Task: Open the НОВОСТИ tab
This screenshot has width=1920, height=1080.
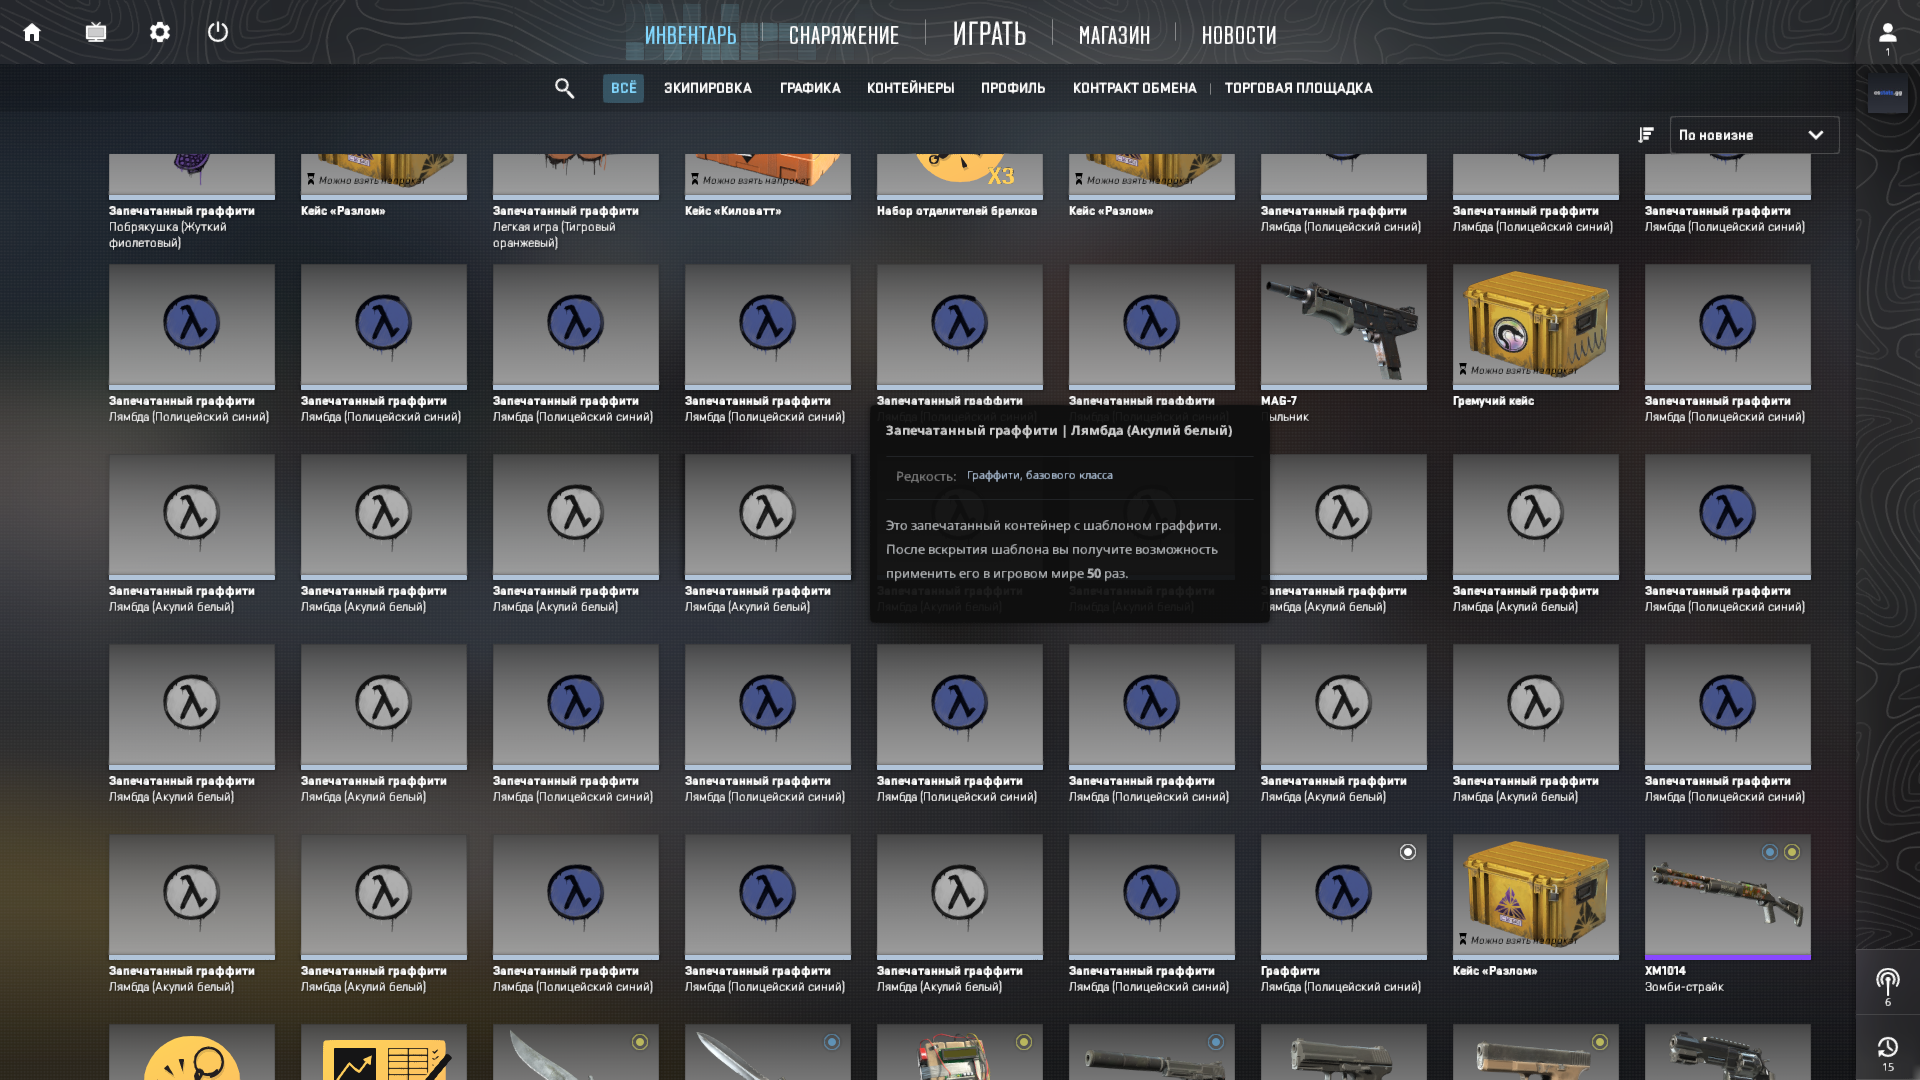Action: point(1239,35)
